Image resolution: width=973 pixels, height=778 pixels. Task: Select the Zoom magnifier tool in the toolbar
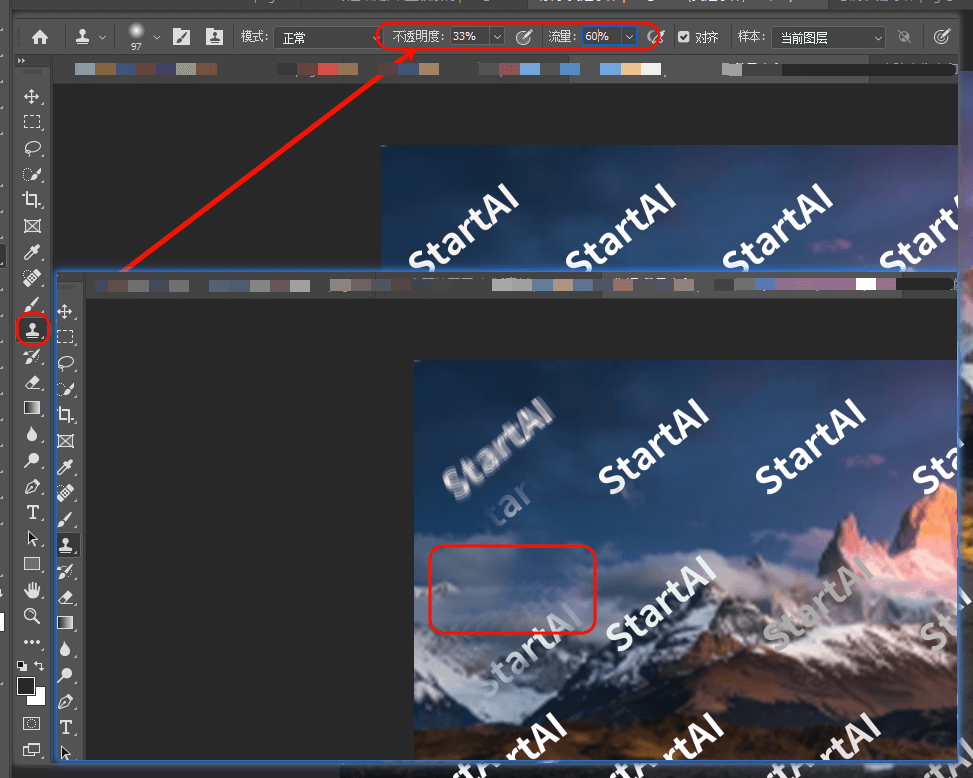[x=32, y=616]
